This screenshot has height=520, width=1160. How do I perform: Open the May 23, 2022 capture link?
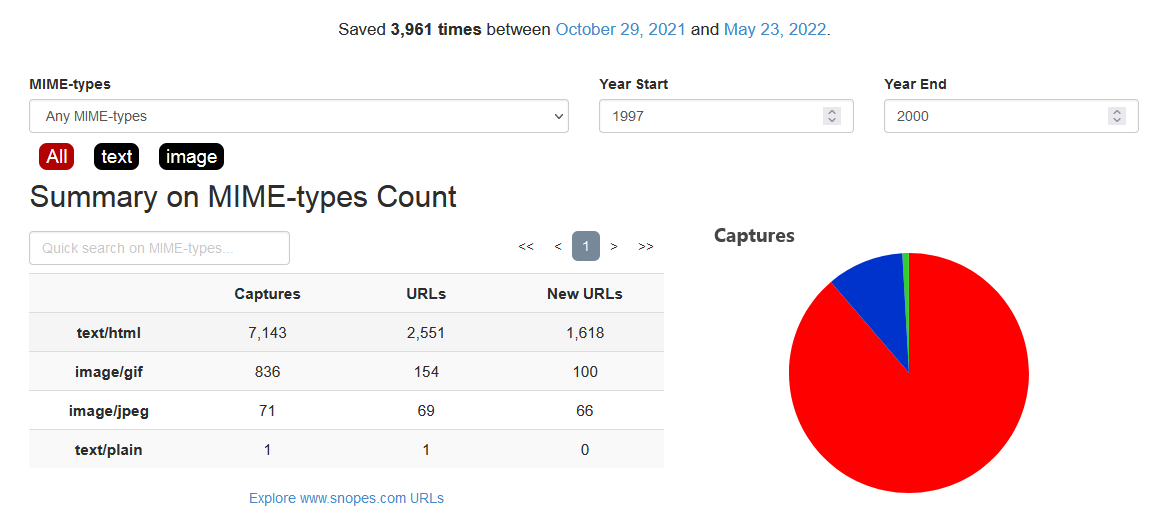[775, 30]
